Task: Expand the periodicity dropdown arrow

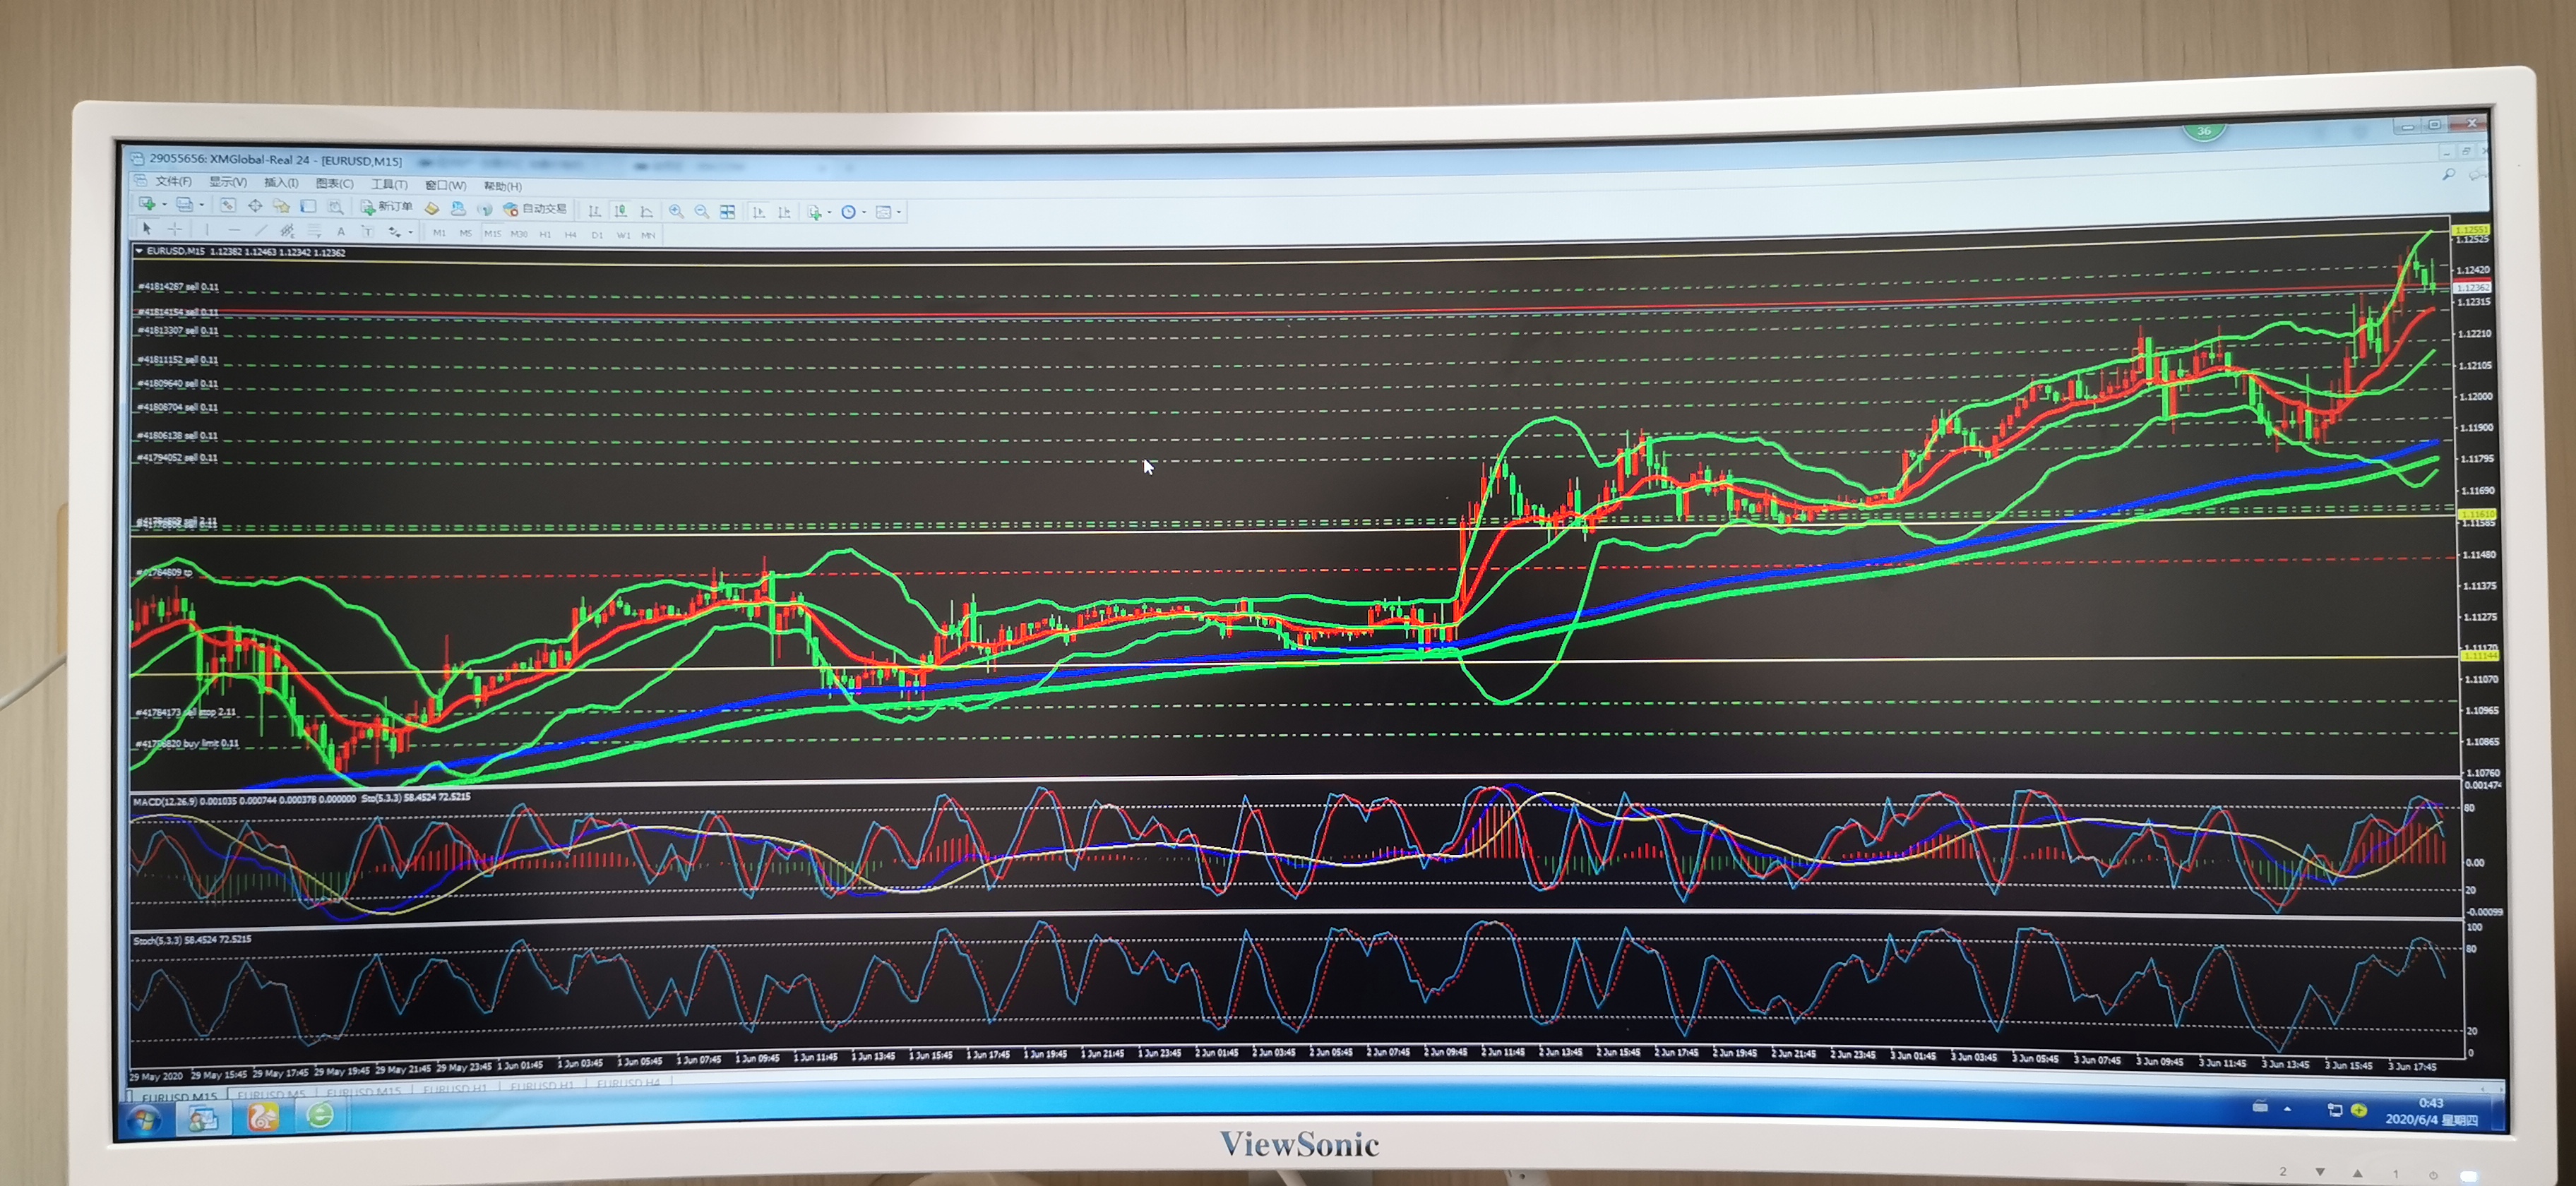Action: coord(864,212)
